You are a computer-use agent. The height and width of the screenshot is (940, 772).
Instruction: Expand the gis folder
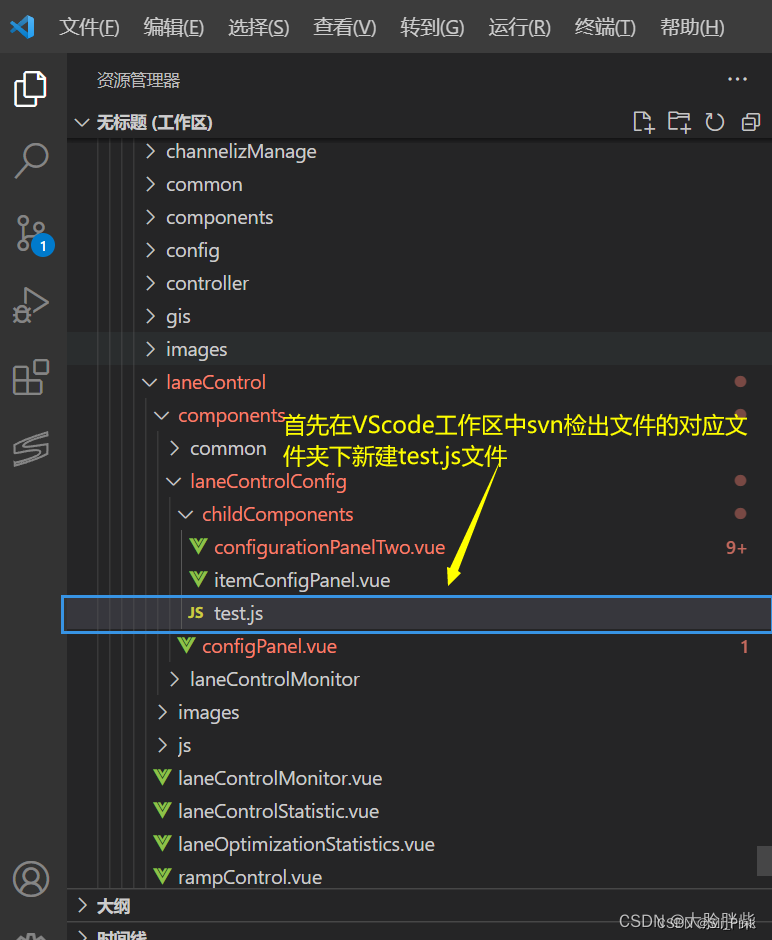150,317
